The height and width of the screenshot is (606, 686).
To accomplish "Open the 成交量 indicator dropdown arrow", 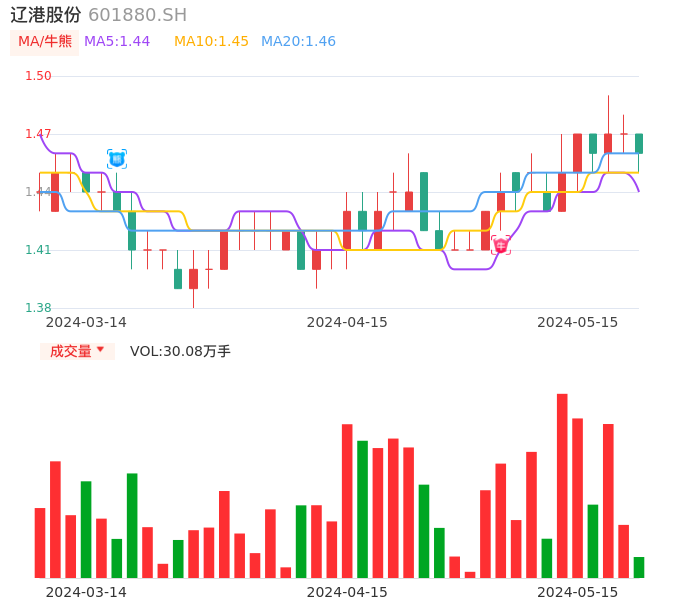I will tap(100, 350).
